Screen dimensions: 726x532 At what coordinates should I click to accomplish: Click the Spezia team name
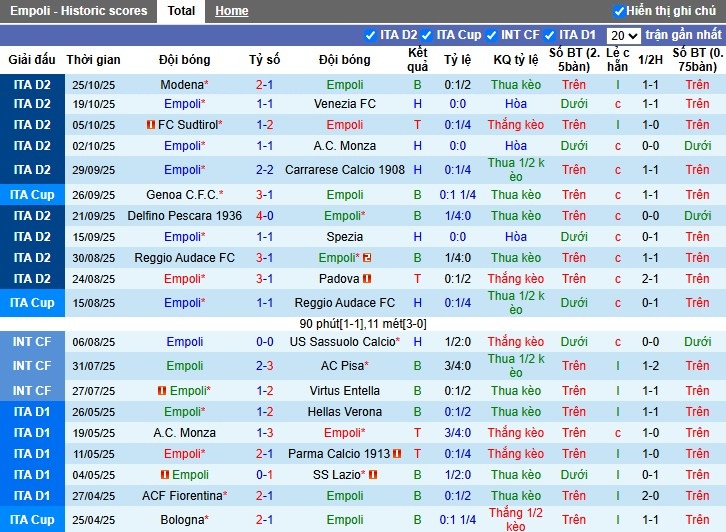tap(344, 237)
